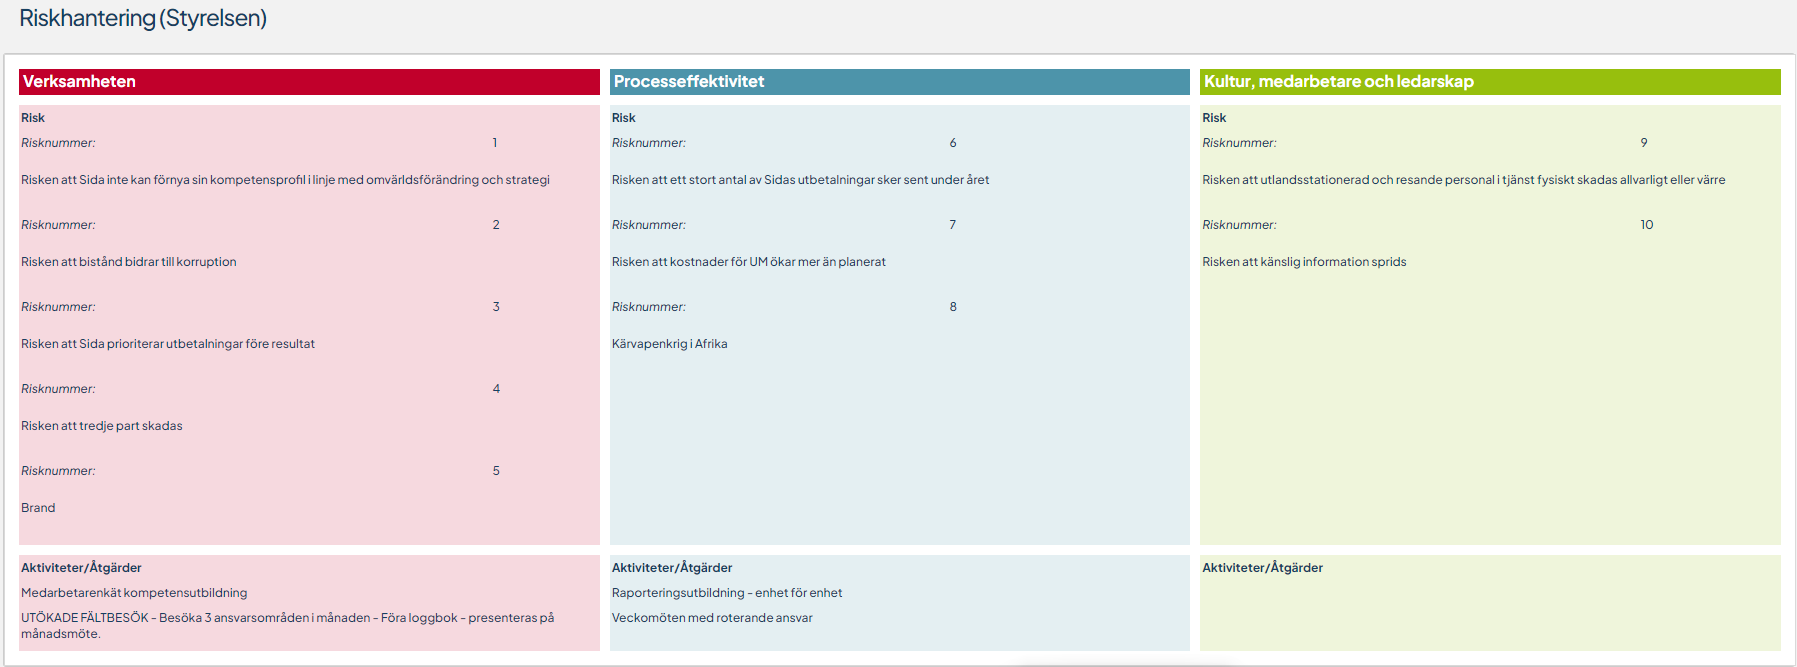Click Aktiviteter/Åtgärder heading in Verksamheten
Viewport: 1797px width, 667px height.
[x=81, y=568]
